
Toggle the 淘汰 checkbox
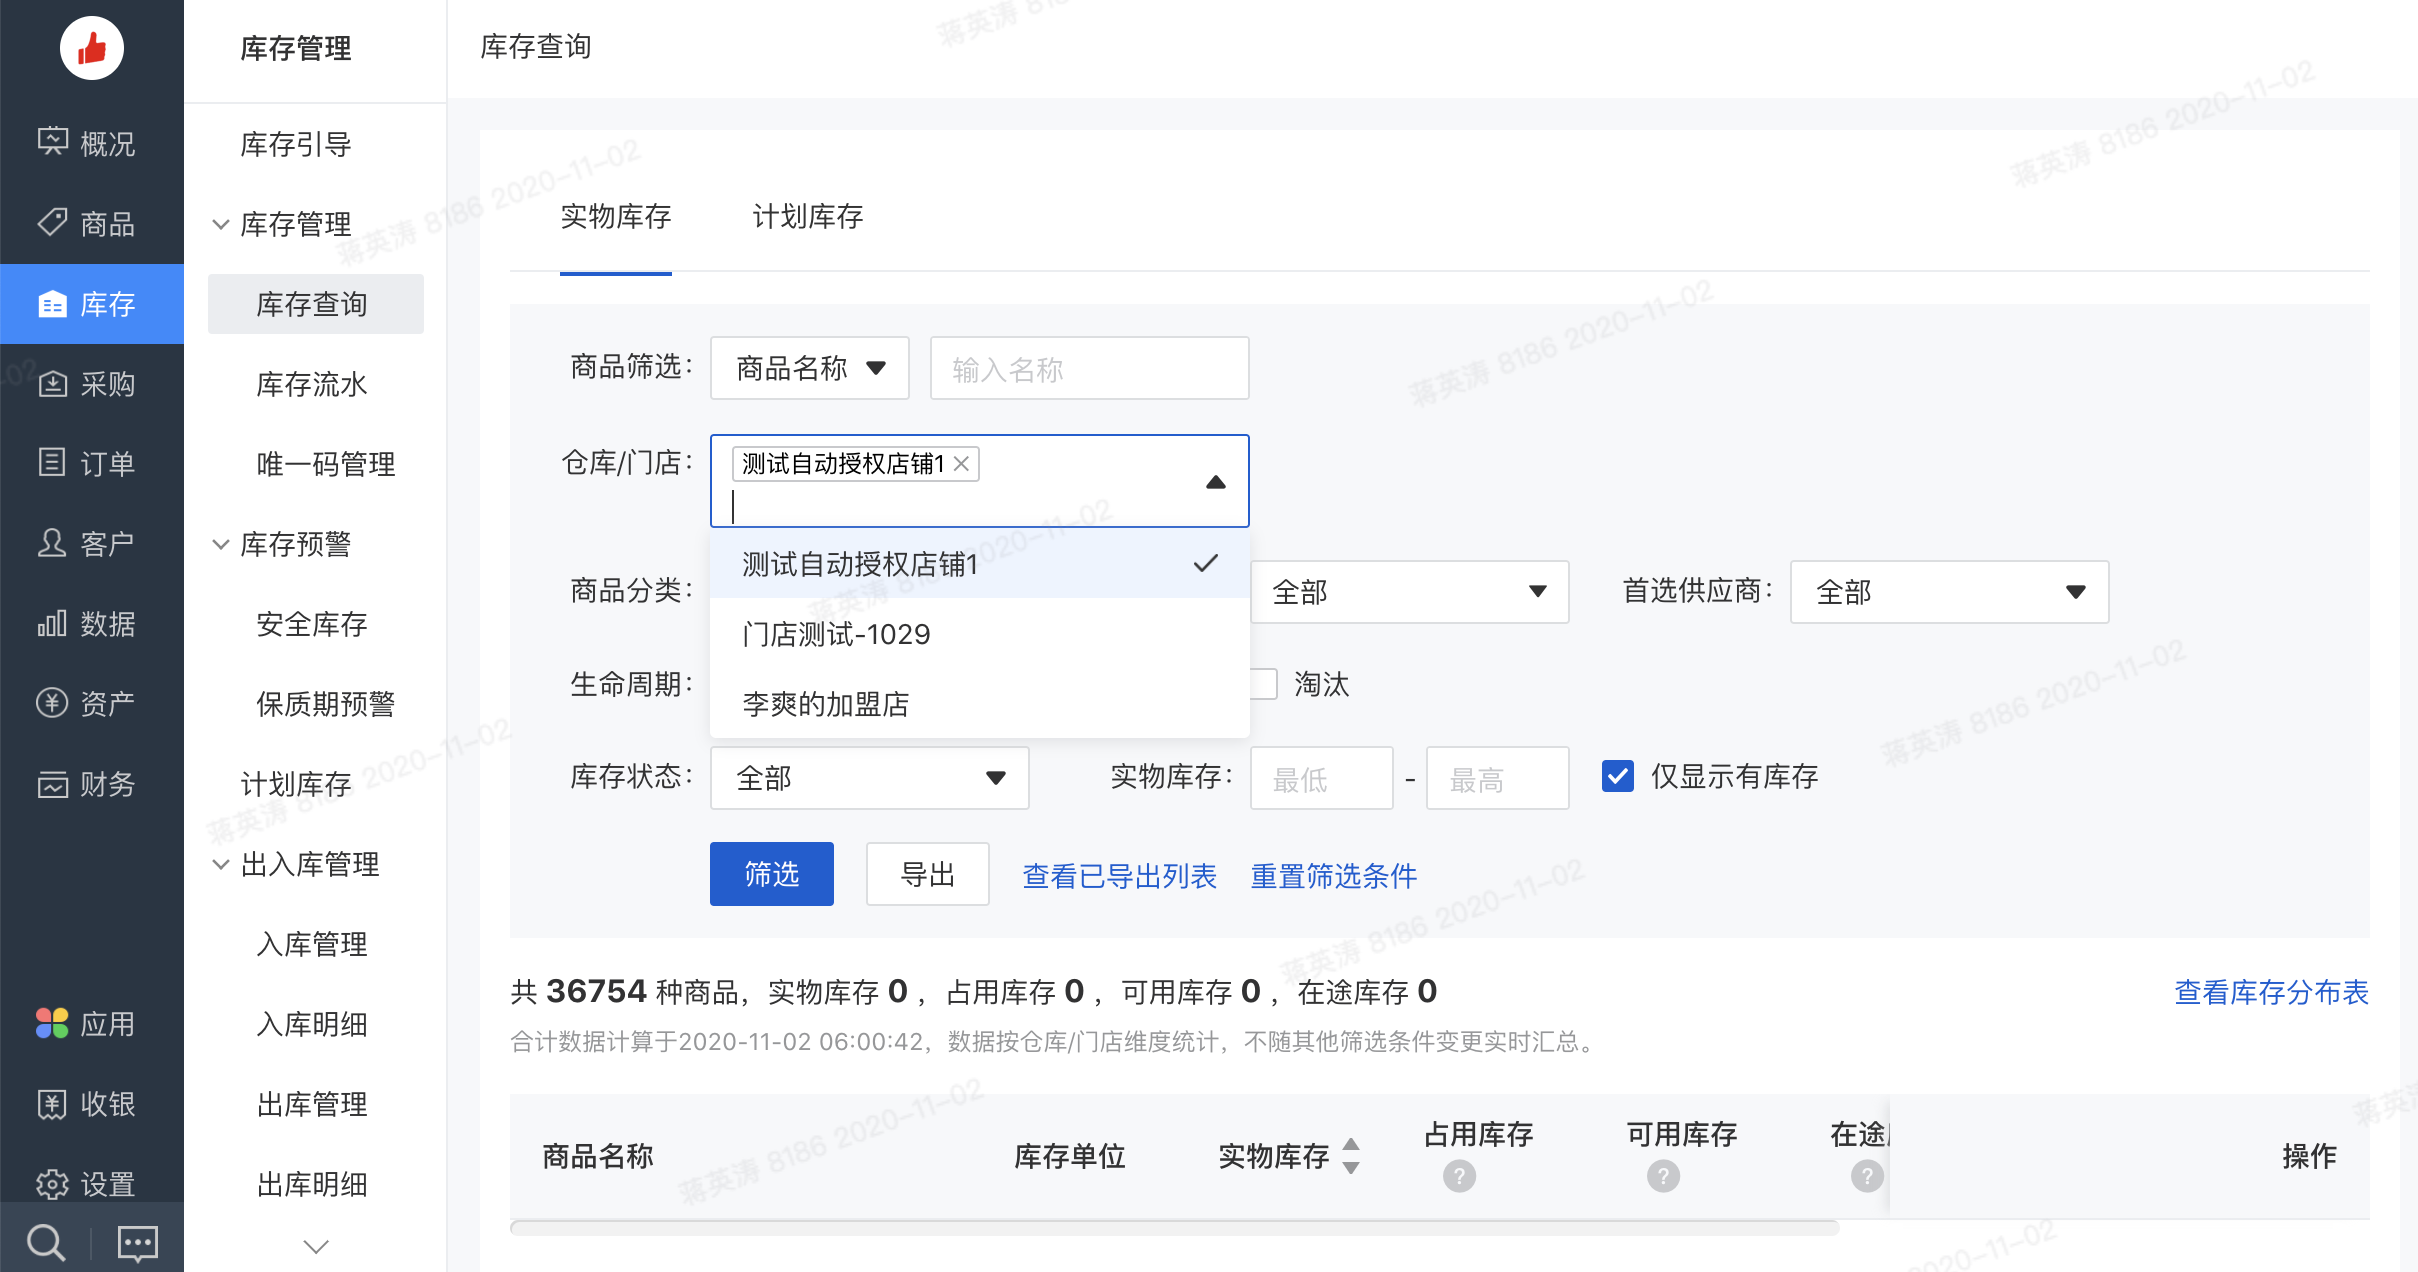click(x=1264, y=684)
